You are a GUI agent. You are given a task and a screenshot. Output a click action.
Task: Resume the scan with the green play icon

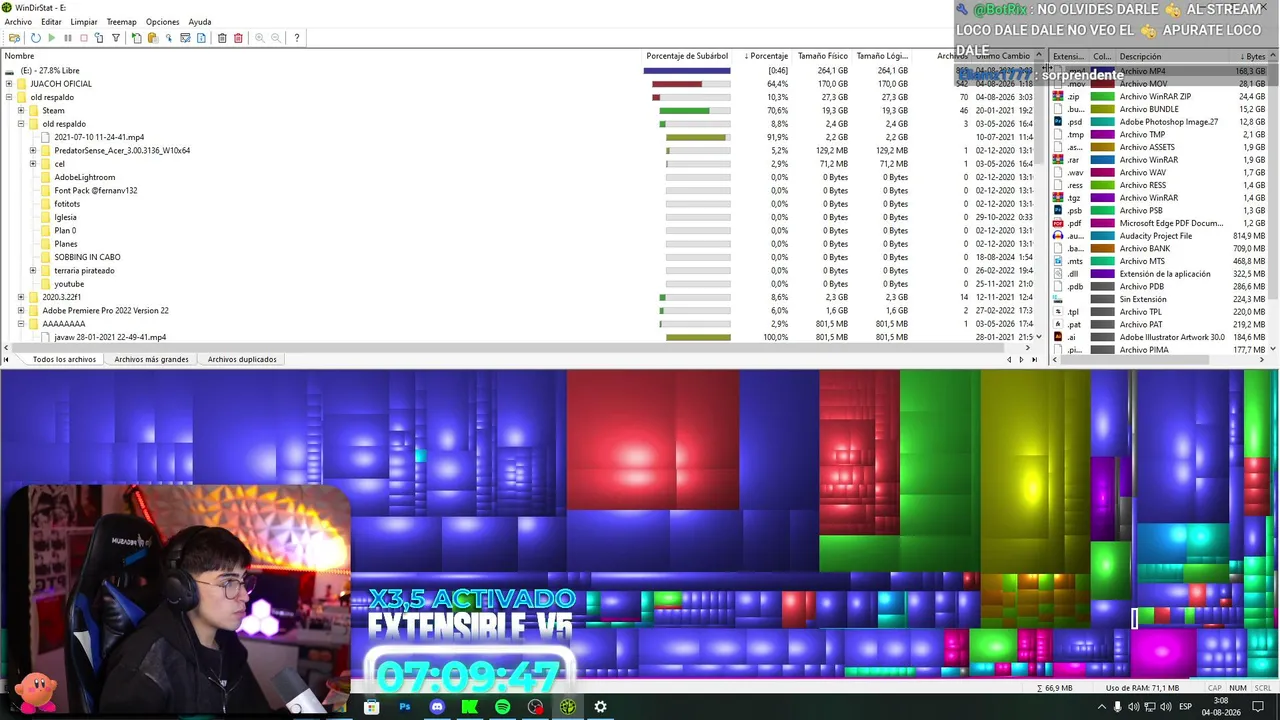pos(51,38)
